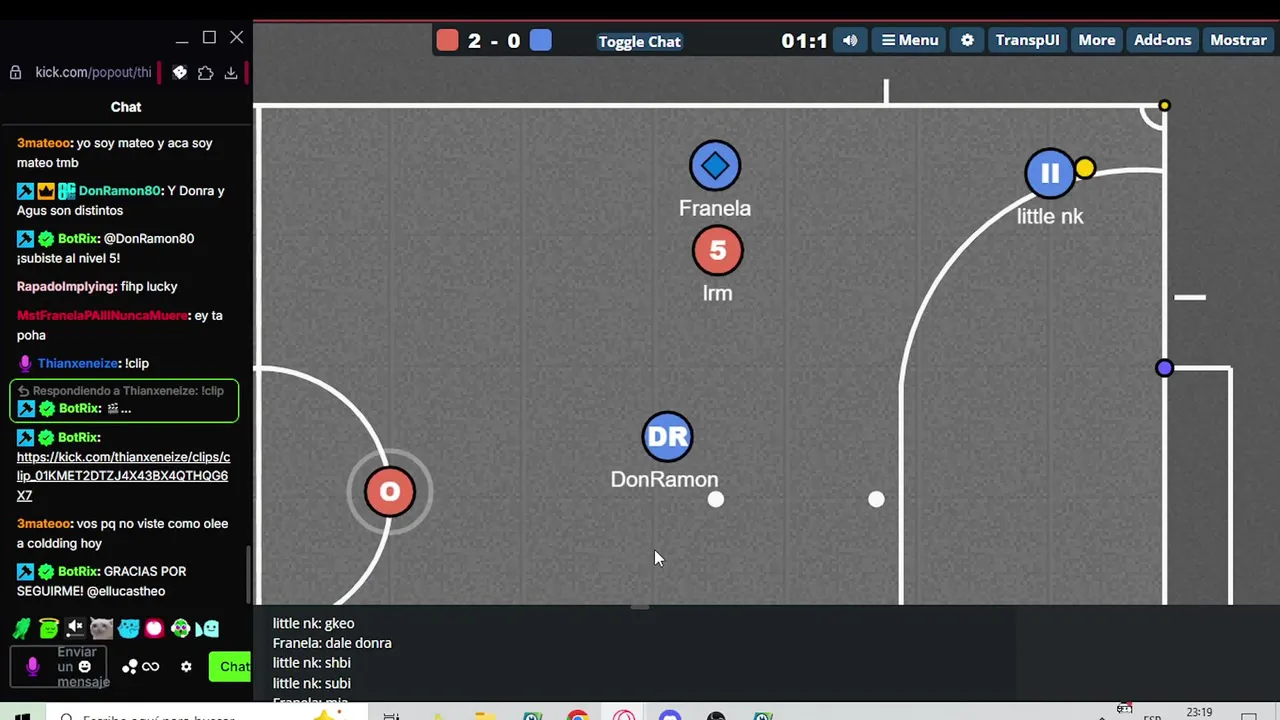Click red team color square
The image size is (1280, 720).
(448, 41)
